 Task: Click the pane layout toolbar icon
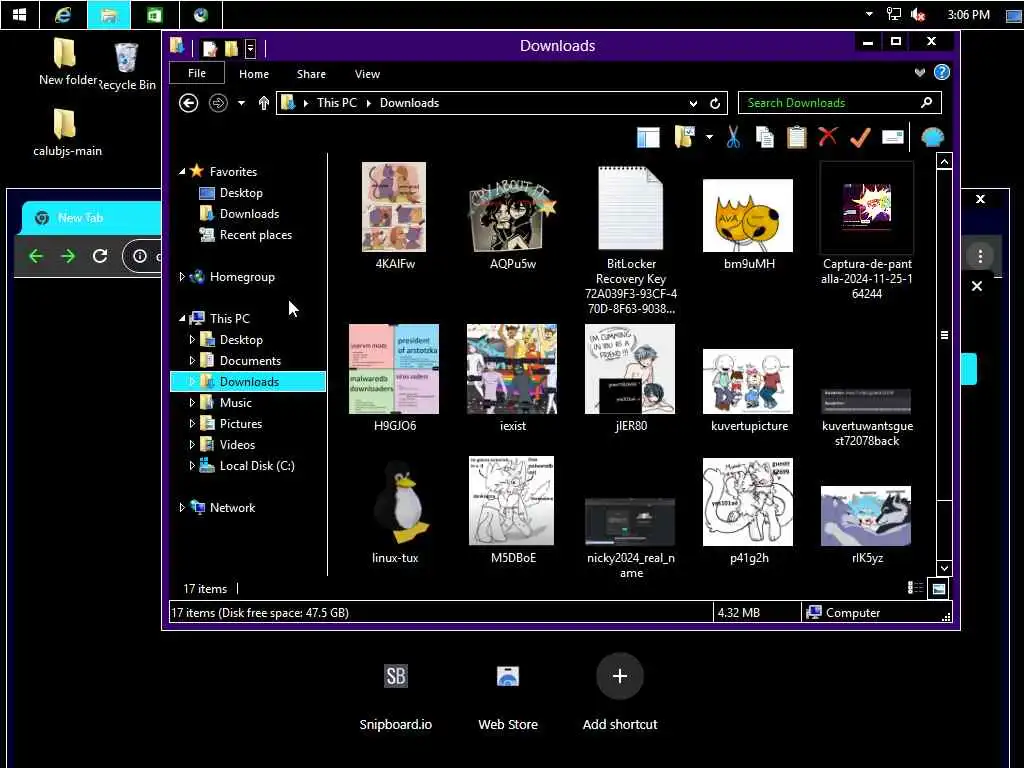(x=648, y=137)
